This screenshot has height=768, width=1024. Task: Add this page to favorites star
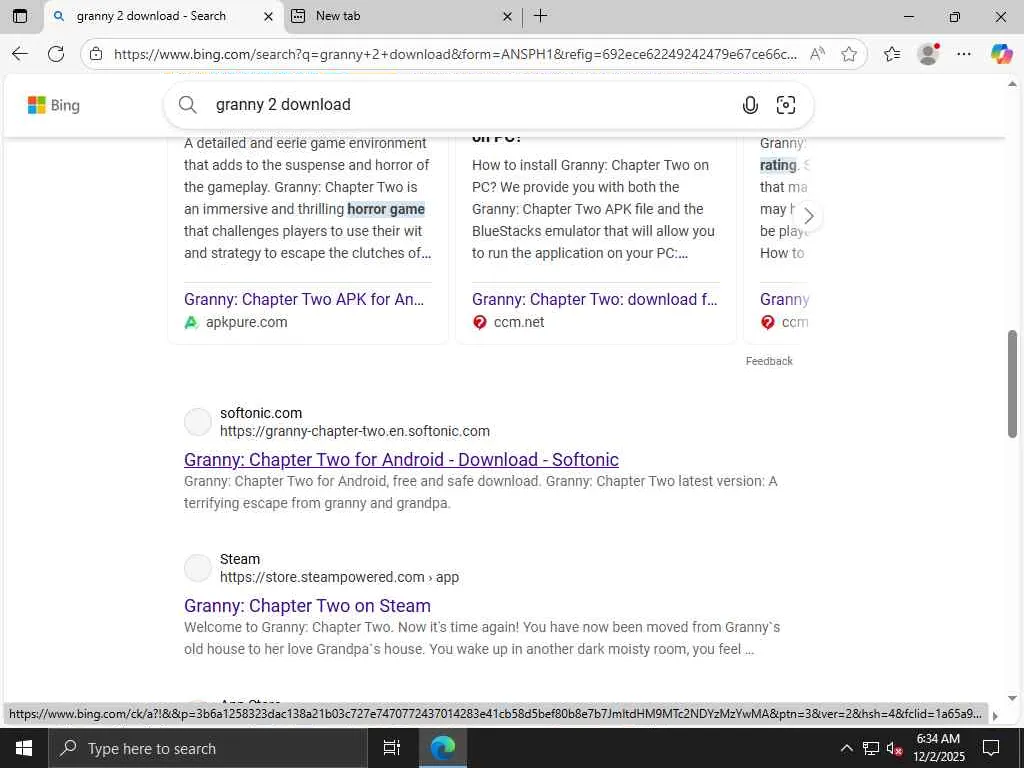pyautogui.click(x=849, y=54)
